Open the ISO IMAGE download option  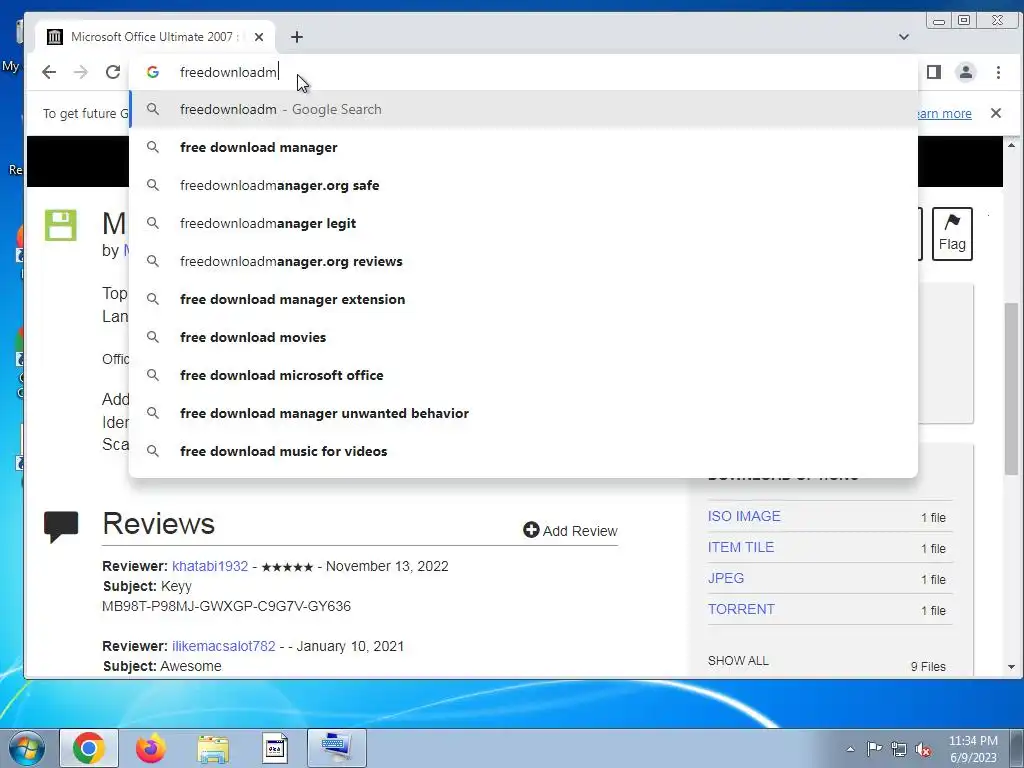(744, 516)
